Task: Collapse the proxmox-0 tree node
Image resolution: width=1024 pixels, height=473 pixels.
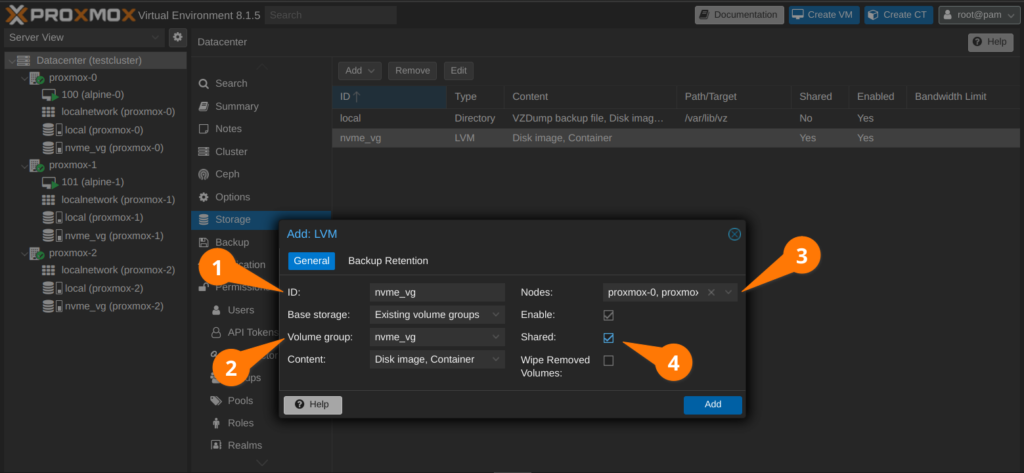Action: pos(24,78)
